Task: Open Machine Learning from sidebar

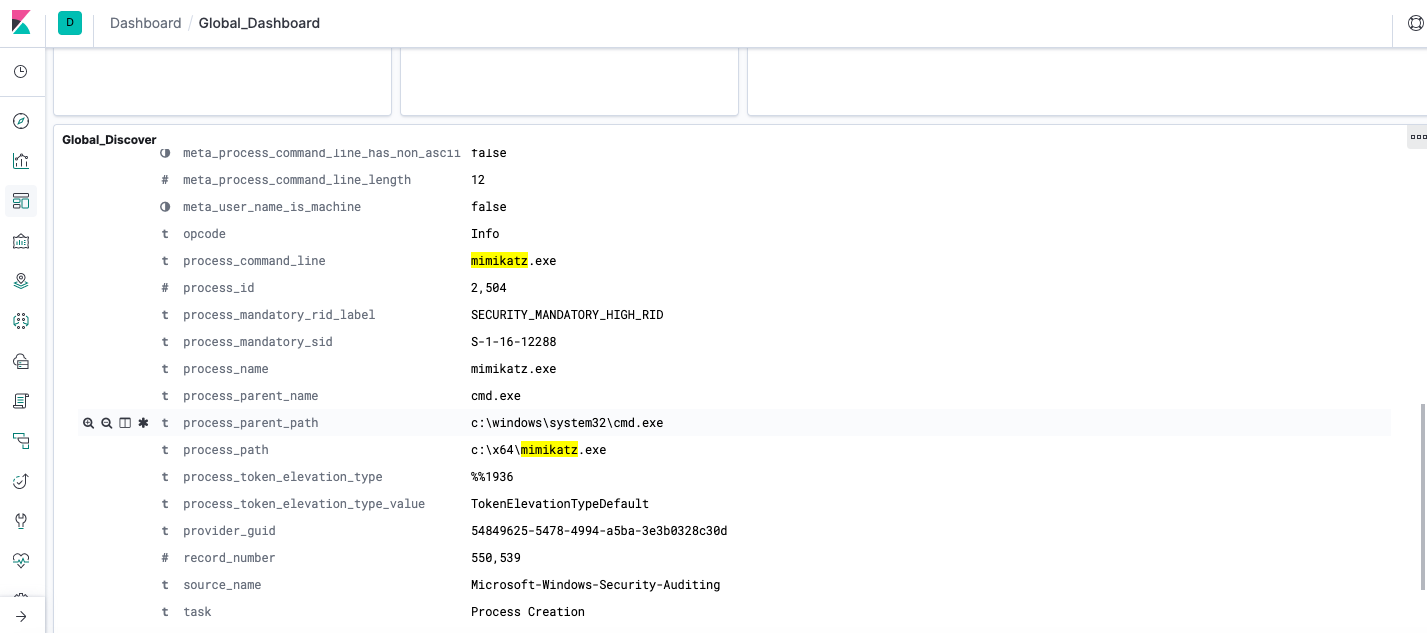Action: coord(21,321)
